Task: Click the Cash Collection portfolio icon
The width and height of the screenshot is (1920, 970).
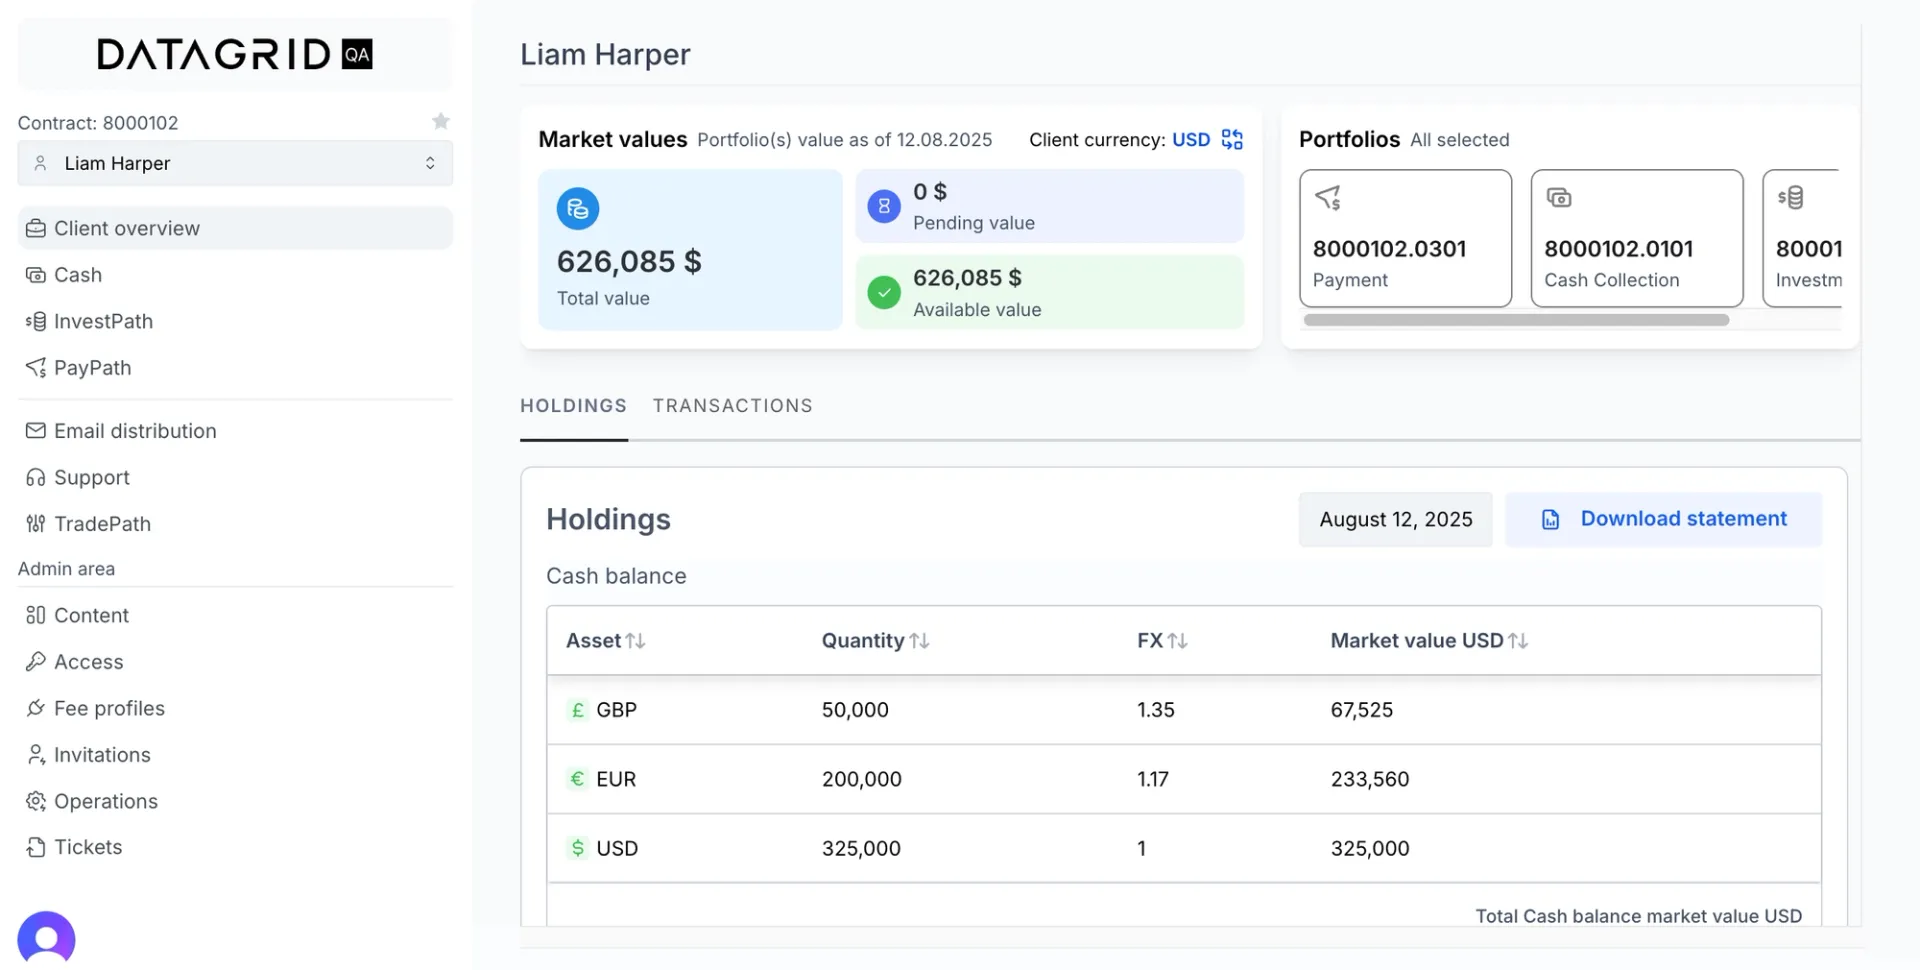Action: 1559,198
